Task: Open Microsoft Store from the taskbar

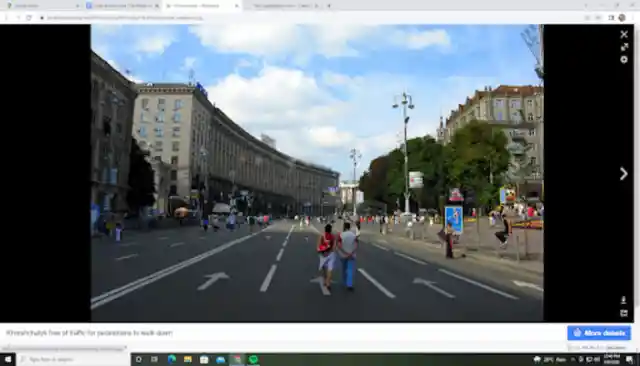Action: click(204, 359)
